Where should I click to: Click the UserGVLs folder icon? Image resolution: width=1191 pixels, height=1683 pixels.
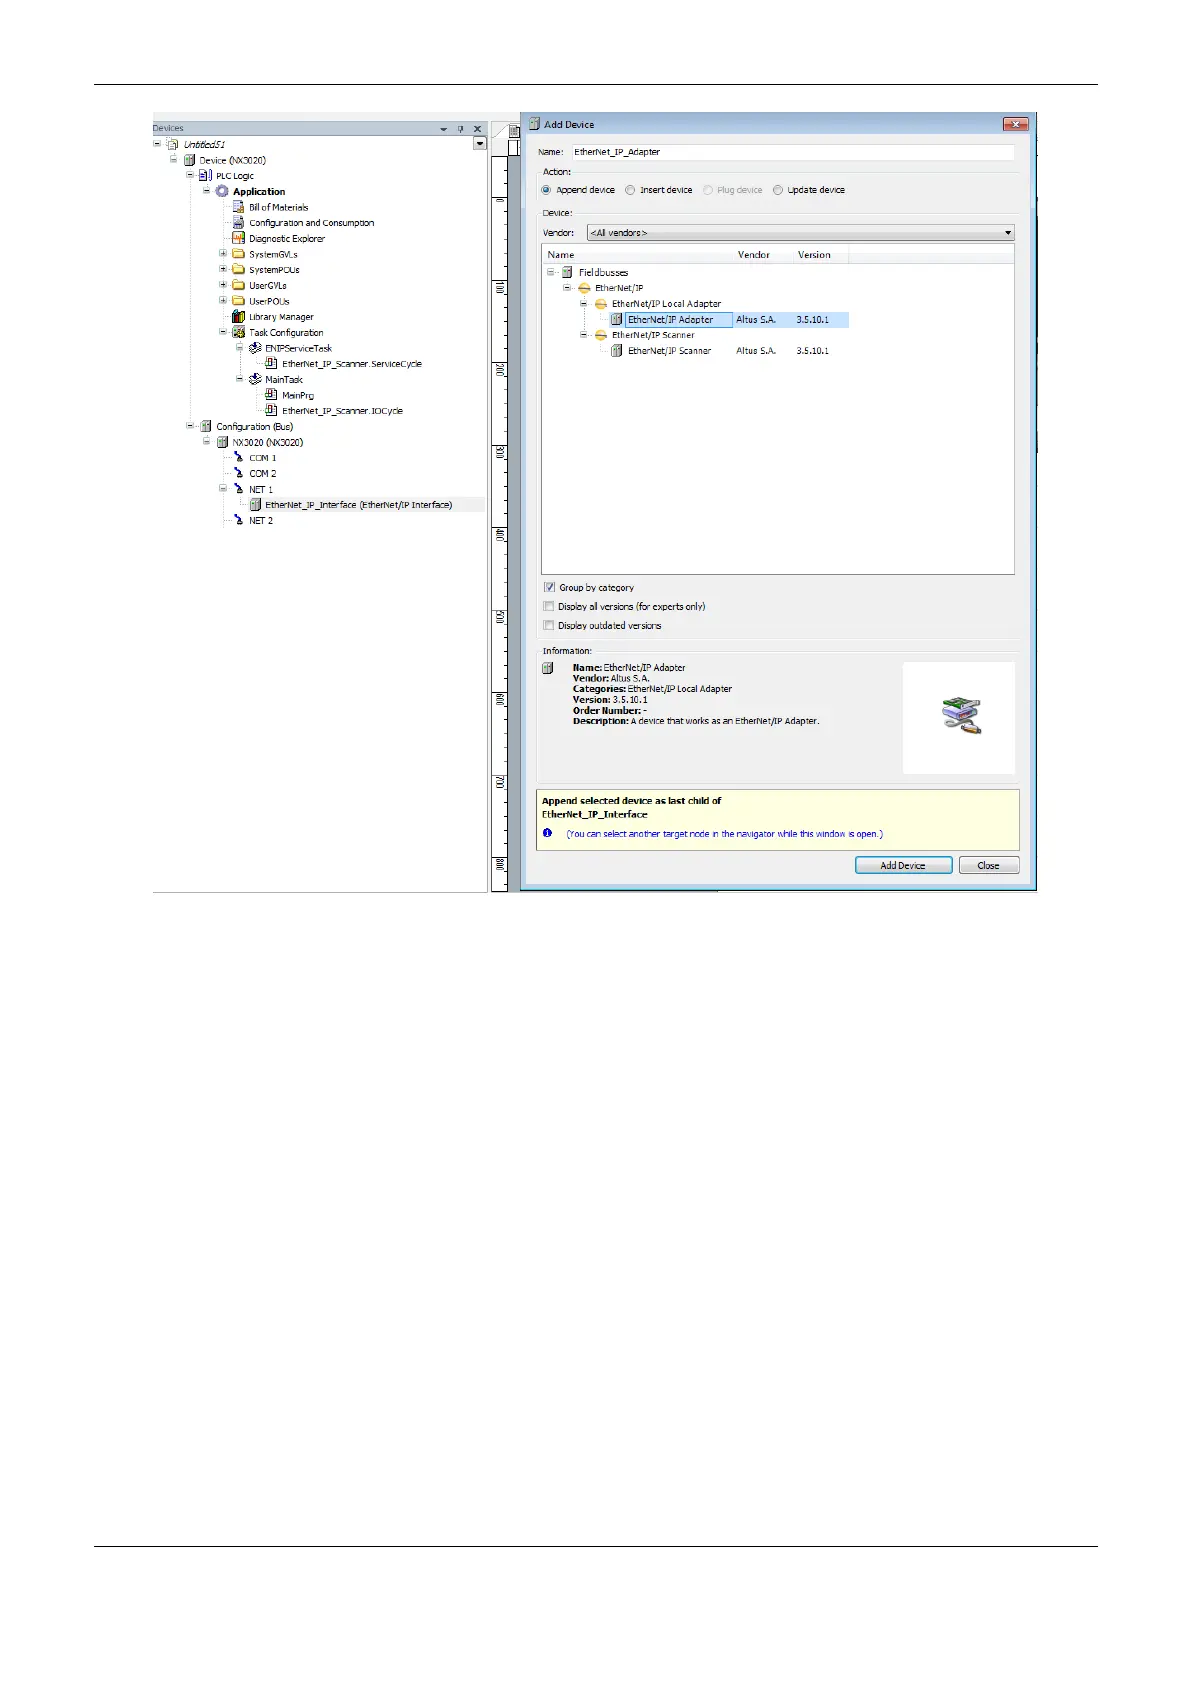click(238, 285)
